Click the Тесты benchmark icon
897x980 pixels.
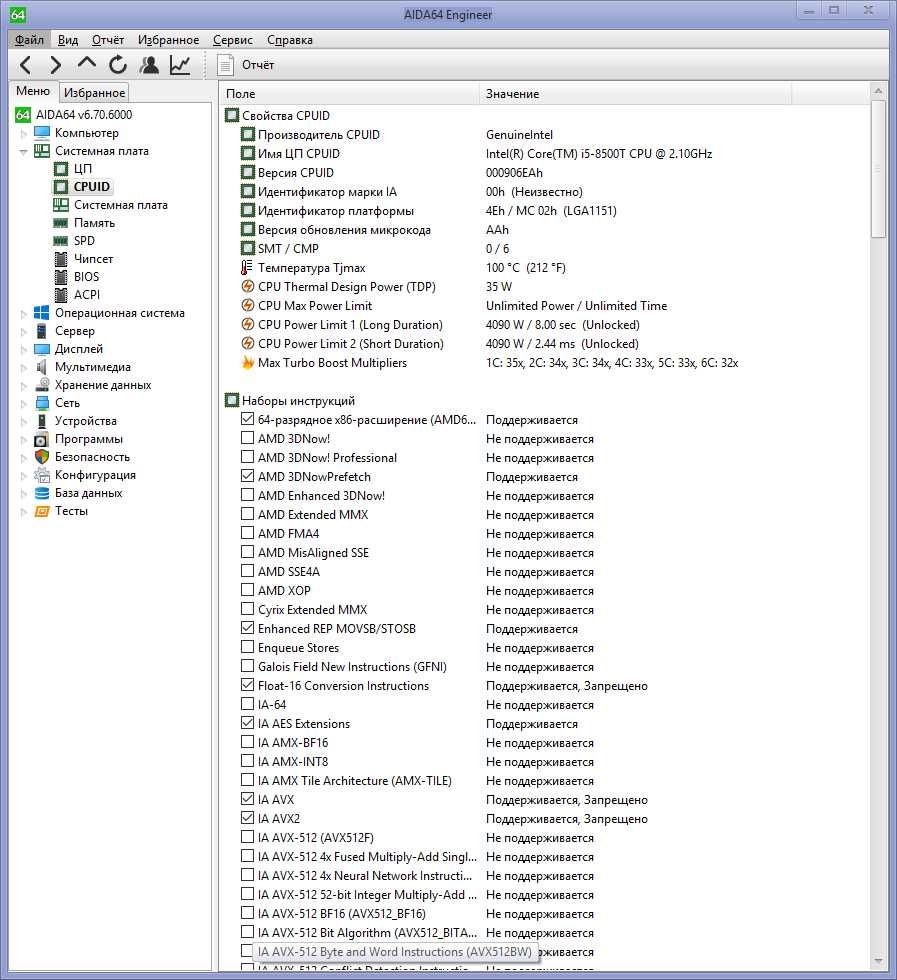[x=42, y=511]
